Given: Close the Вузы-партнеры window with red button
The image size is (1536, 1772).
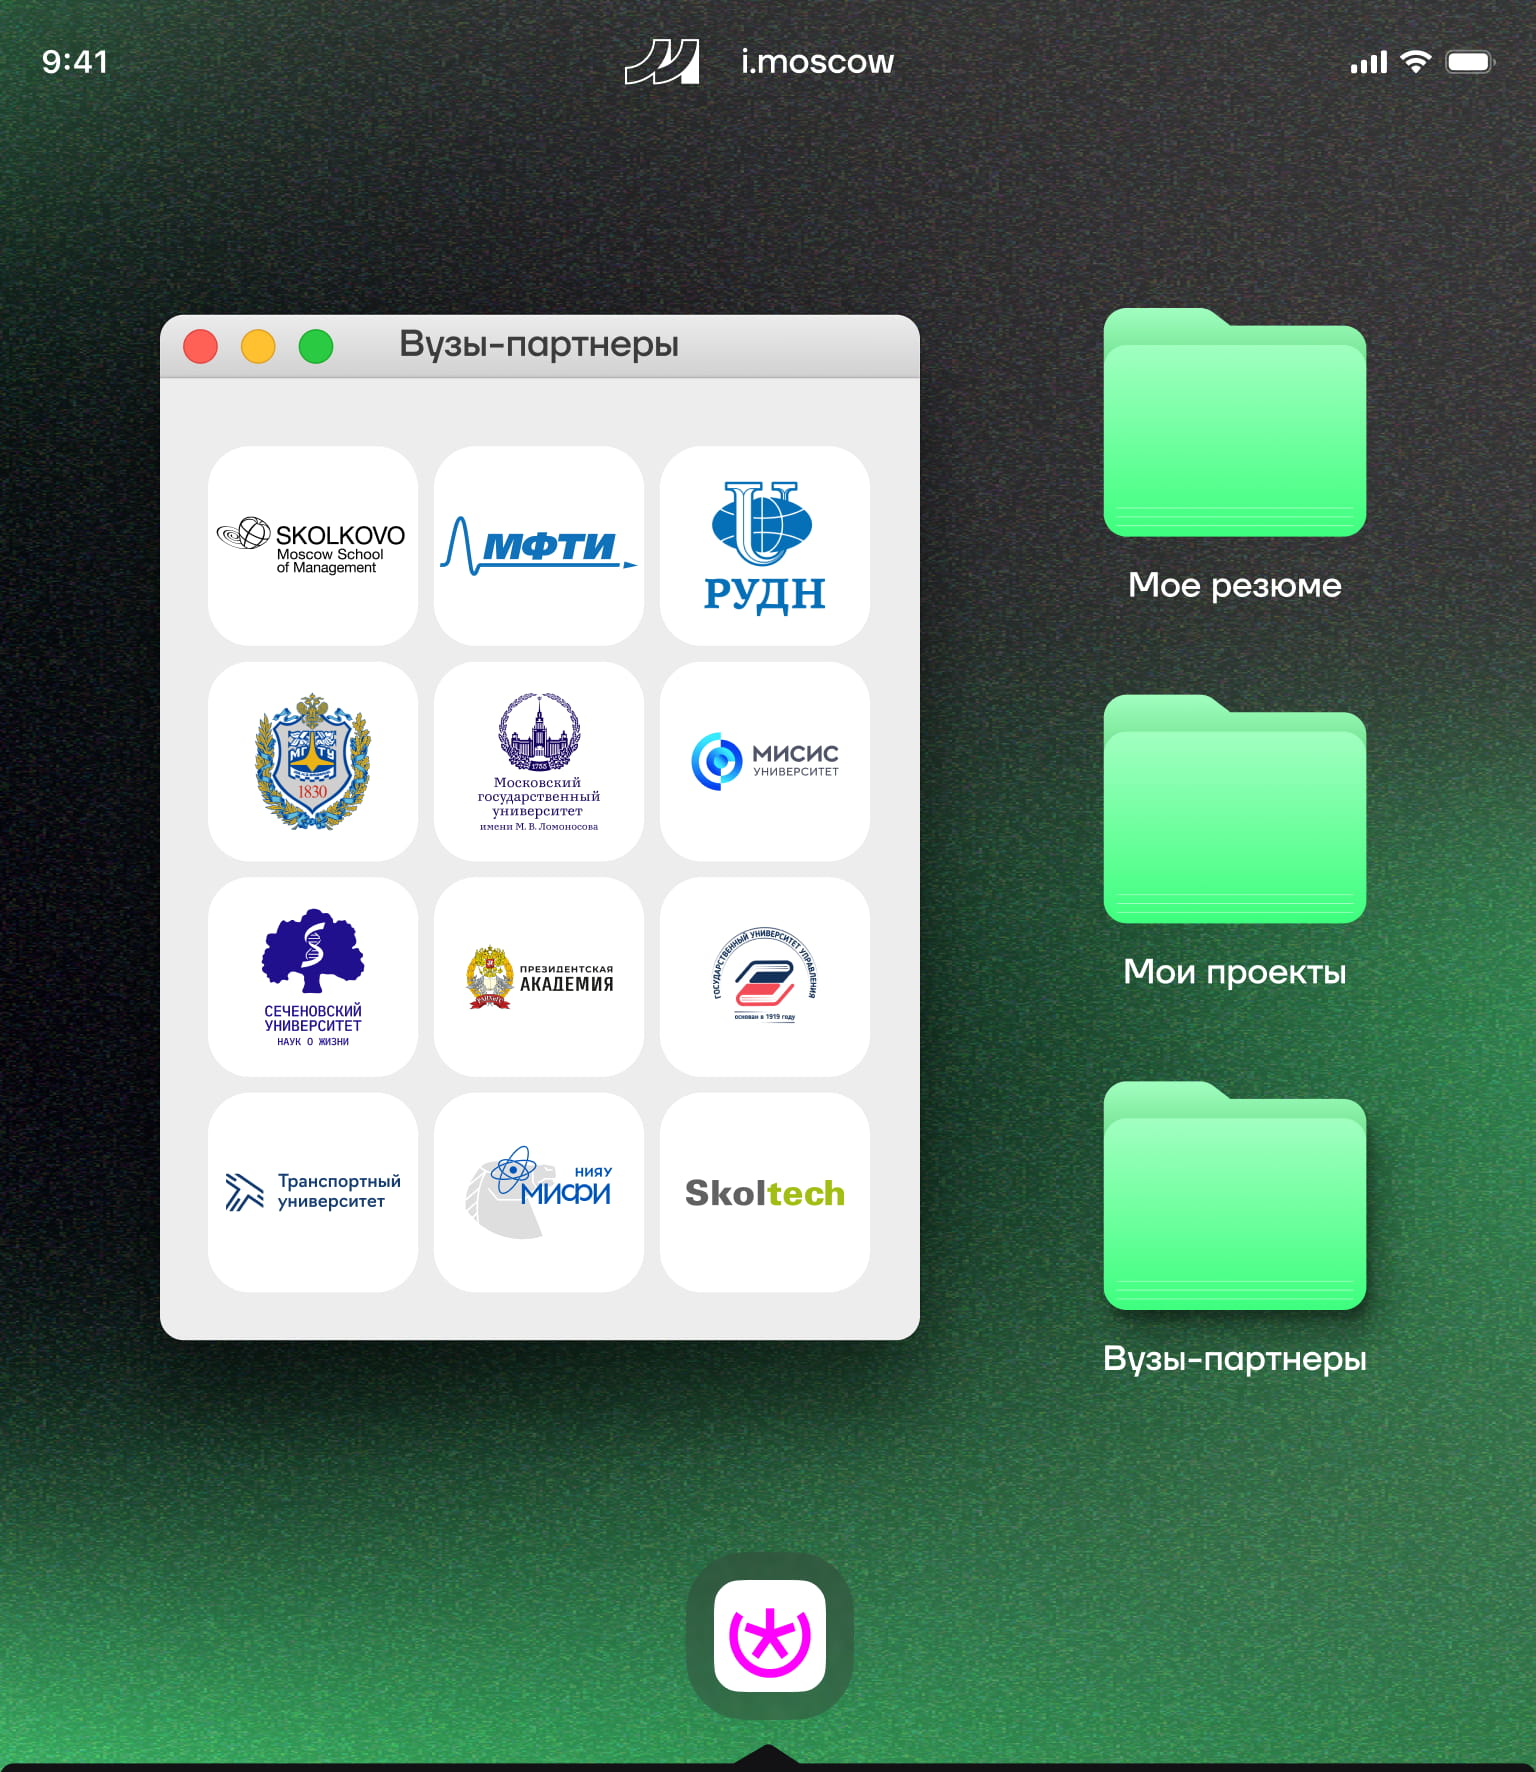Looking at the screenshot, I should tap(201, 347).
